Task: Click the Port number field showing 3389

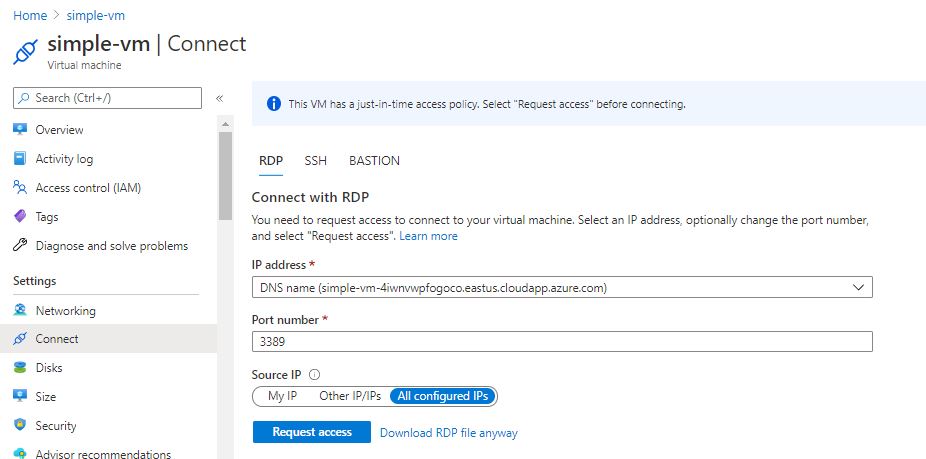Action: click(x=562, y=341)
